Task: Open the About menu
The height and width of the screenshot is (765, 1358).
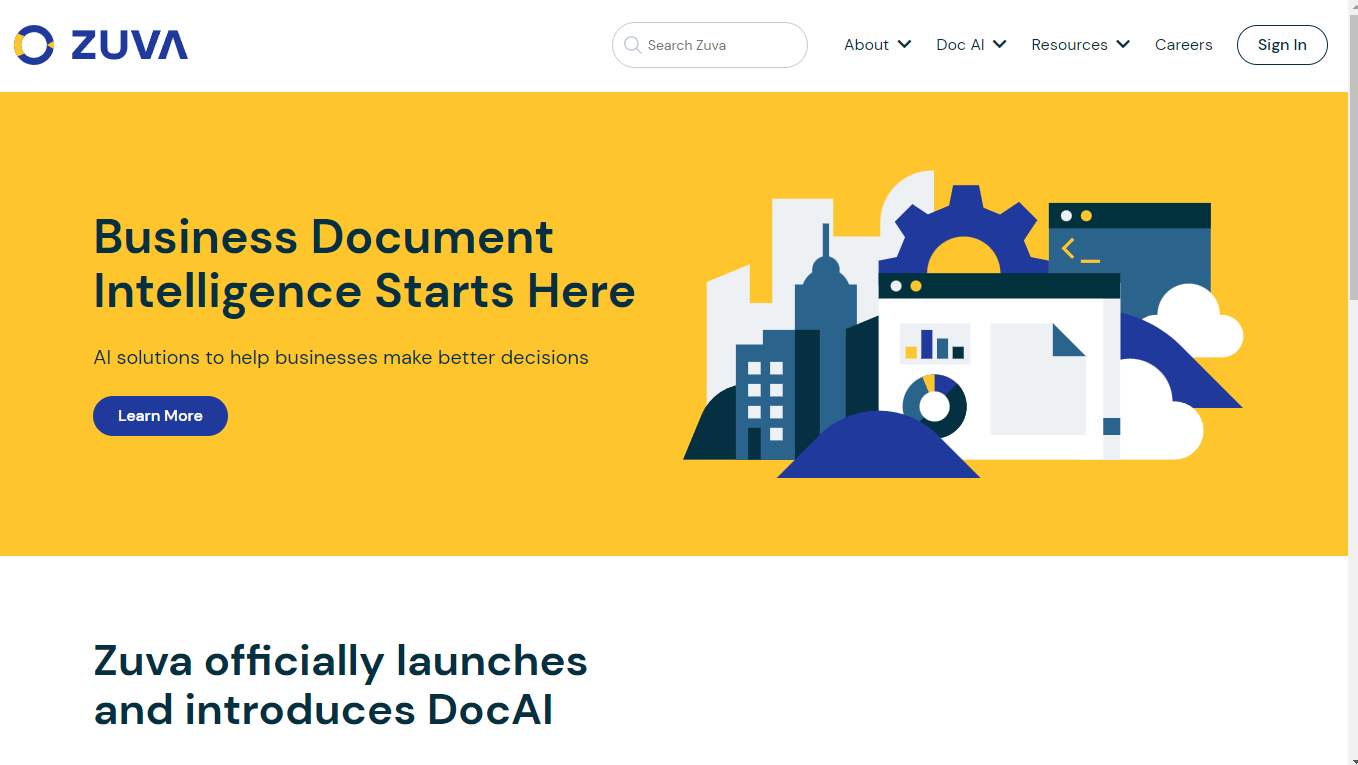Action: (866, 45)
